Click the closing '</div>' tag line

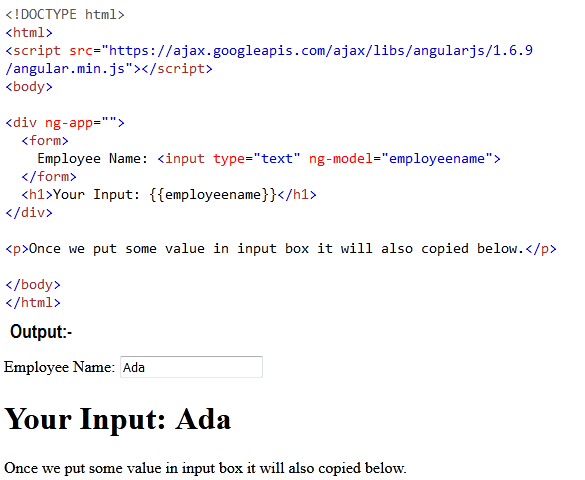29,213
